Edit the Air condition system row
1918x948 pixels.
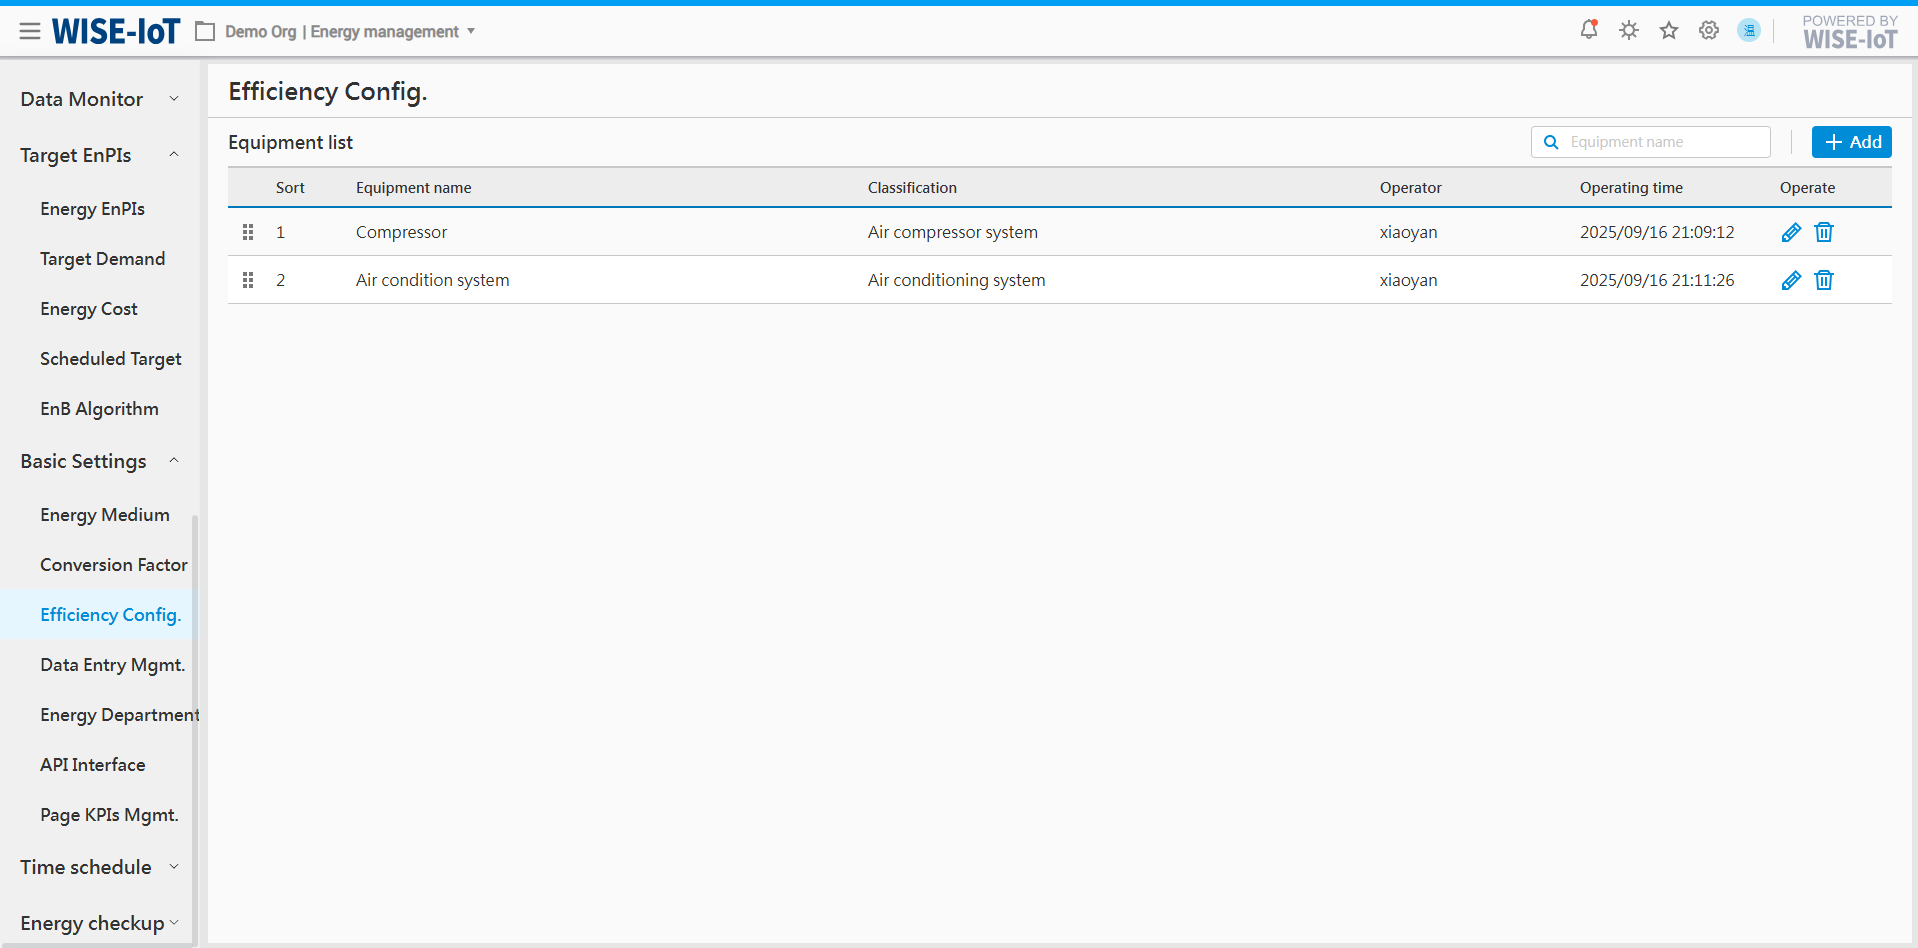[1791, 280]
